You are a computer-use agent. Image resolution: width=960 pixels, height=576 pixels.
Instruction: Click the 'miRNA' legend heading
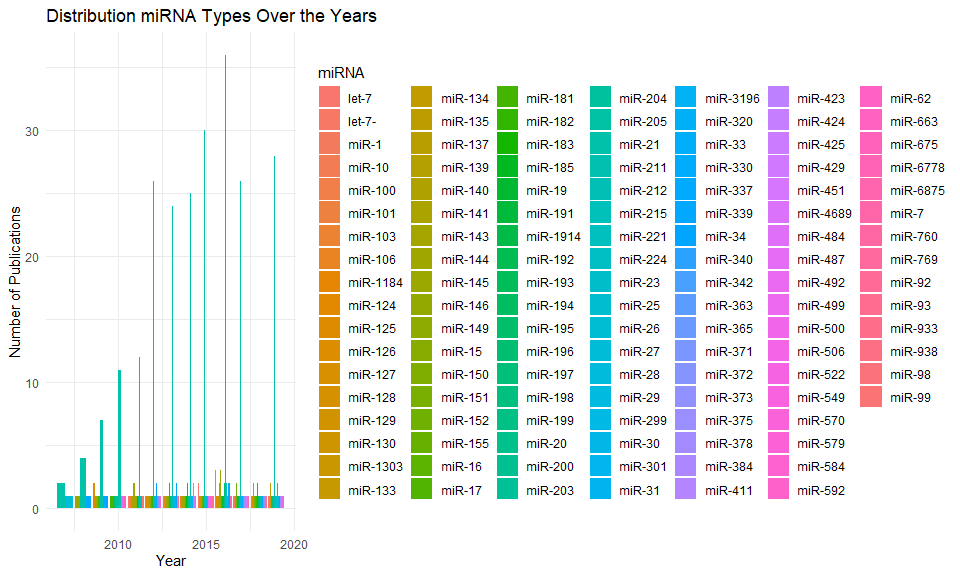coord(341,73)
